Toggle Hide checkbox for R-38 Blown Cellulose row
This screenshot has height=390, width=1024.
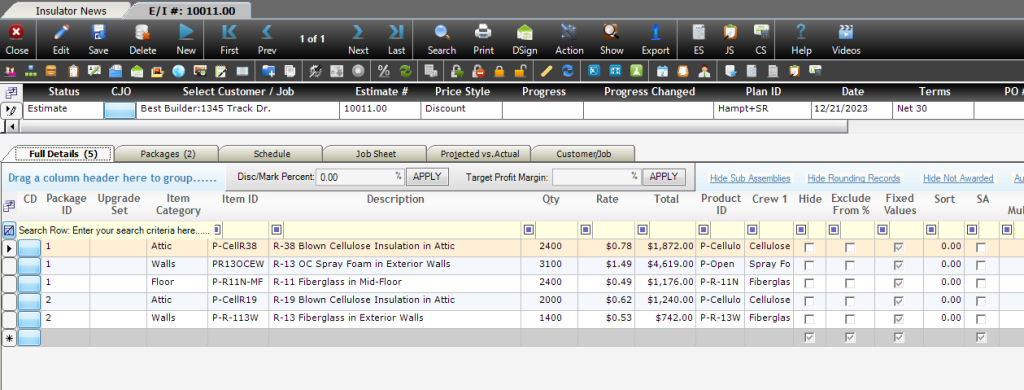(x=810, y=247)
